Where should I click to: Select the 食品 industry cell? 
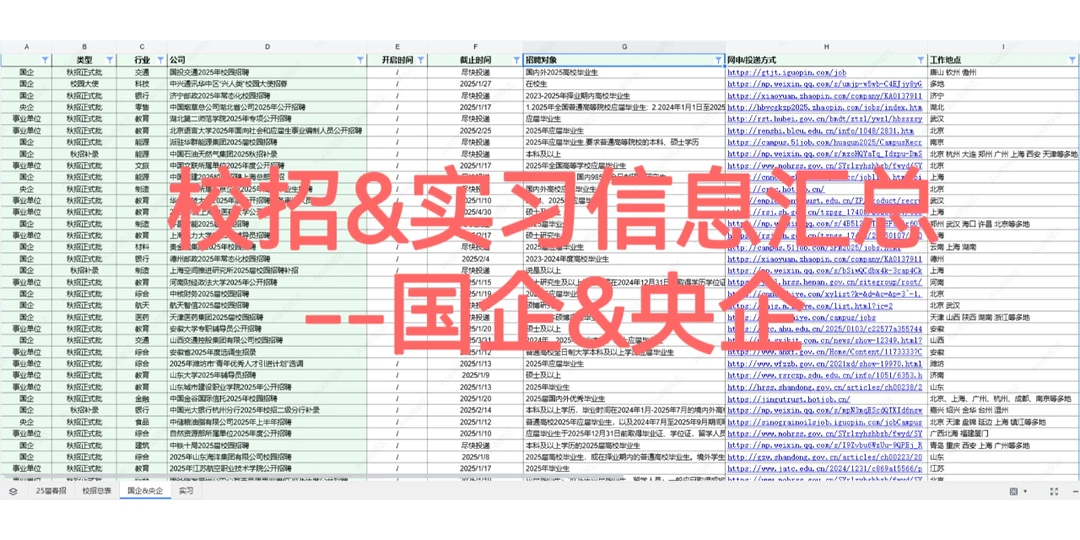(142, 422)
